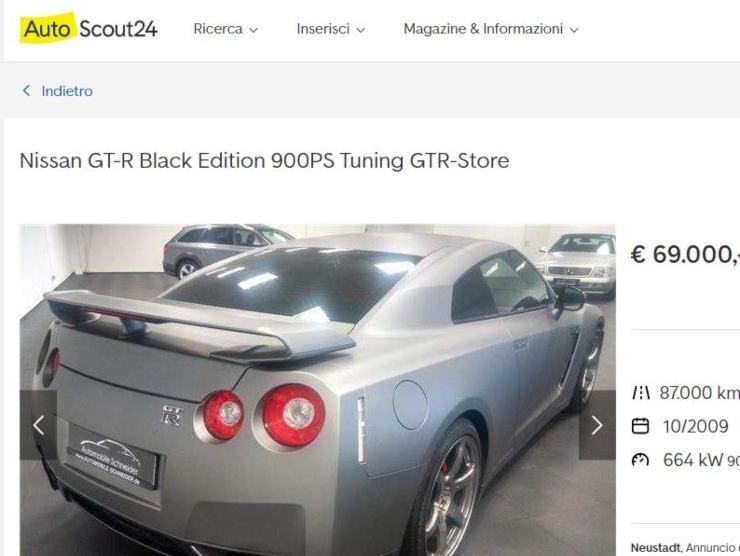Click the back chevron beside Indietro
740x556 pixels.
(x=26, y=91)
